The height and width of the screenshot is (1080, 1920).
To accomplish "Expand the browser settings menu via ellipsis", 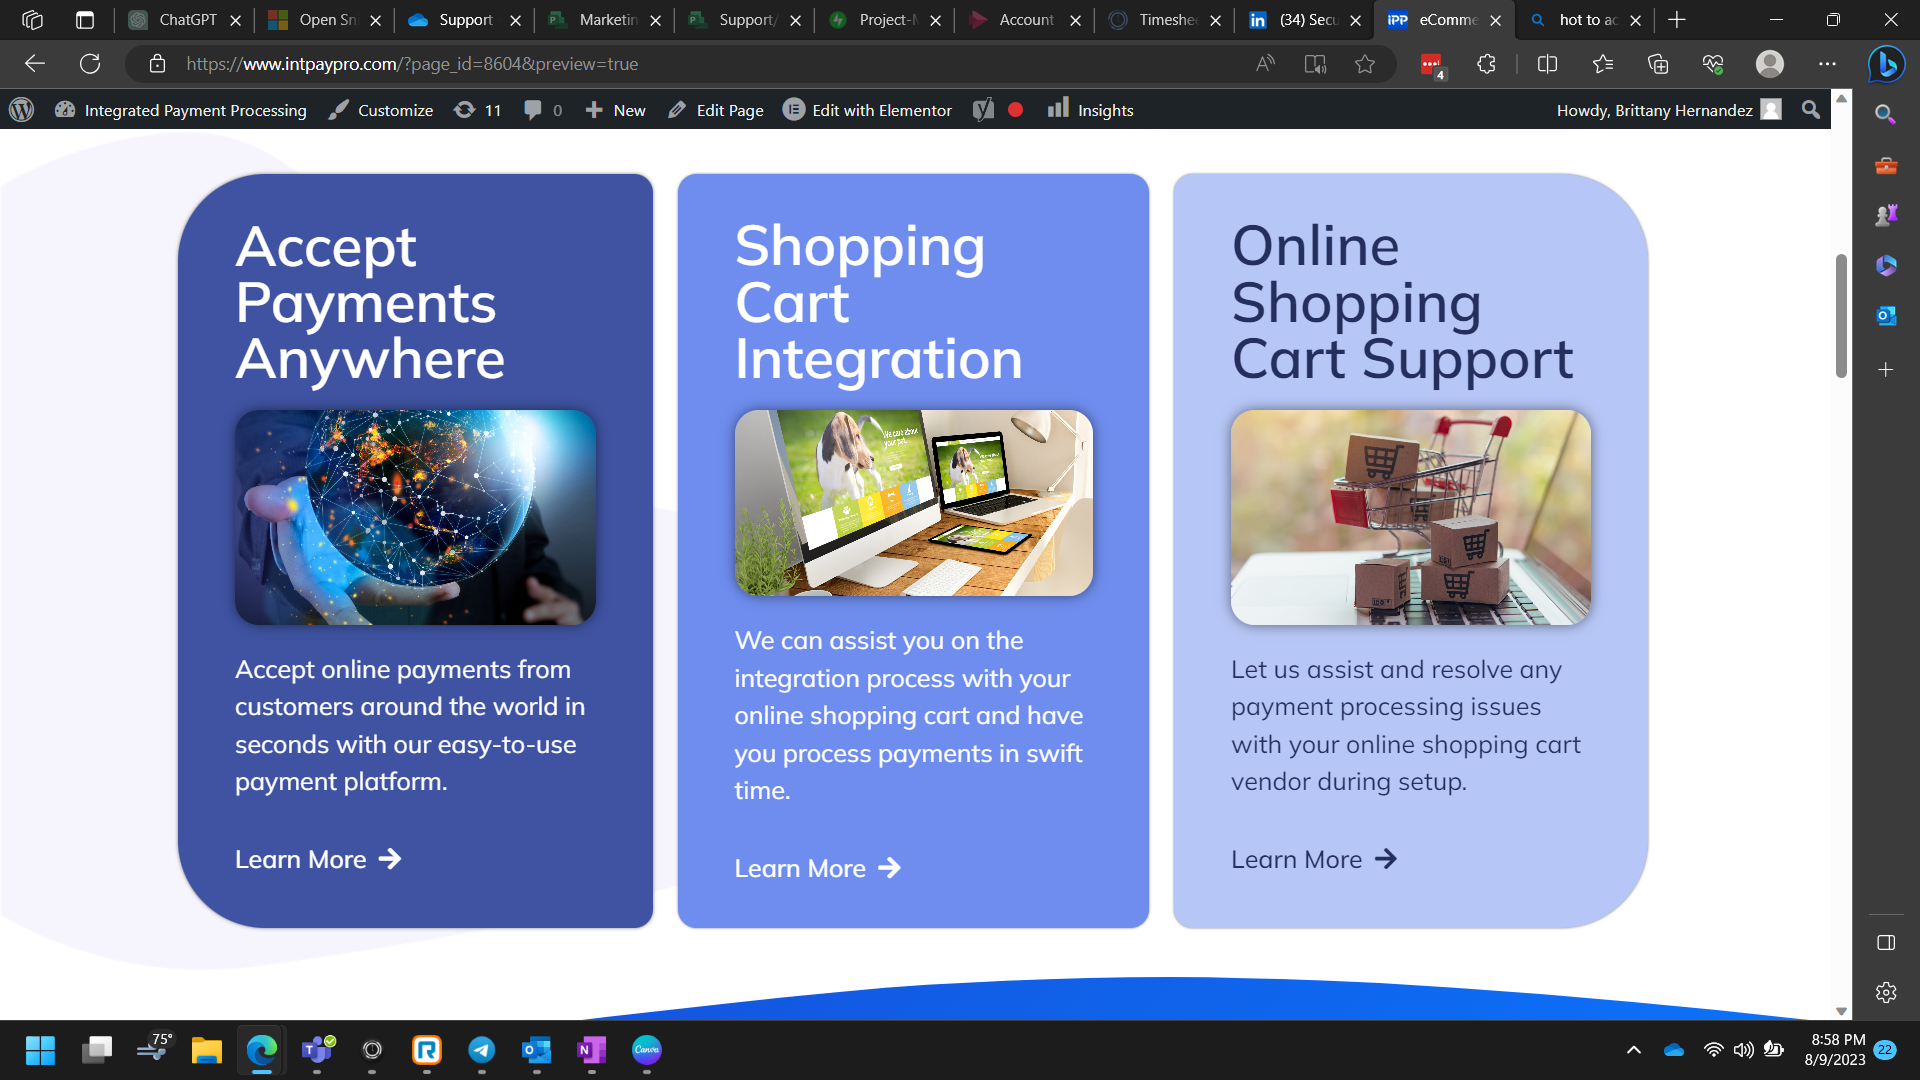I will tap(1827, 63).
